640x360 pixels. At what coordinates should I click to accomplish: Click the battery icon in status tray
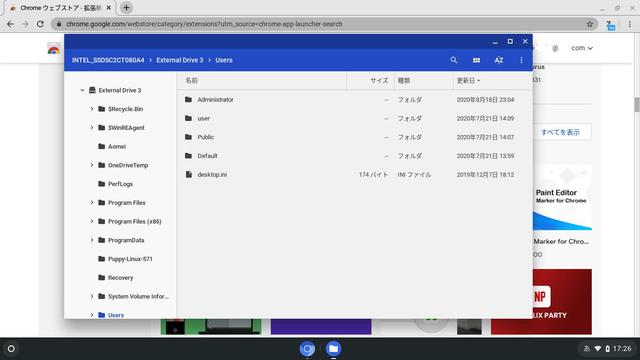(607, 349)
